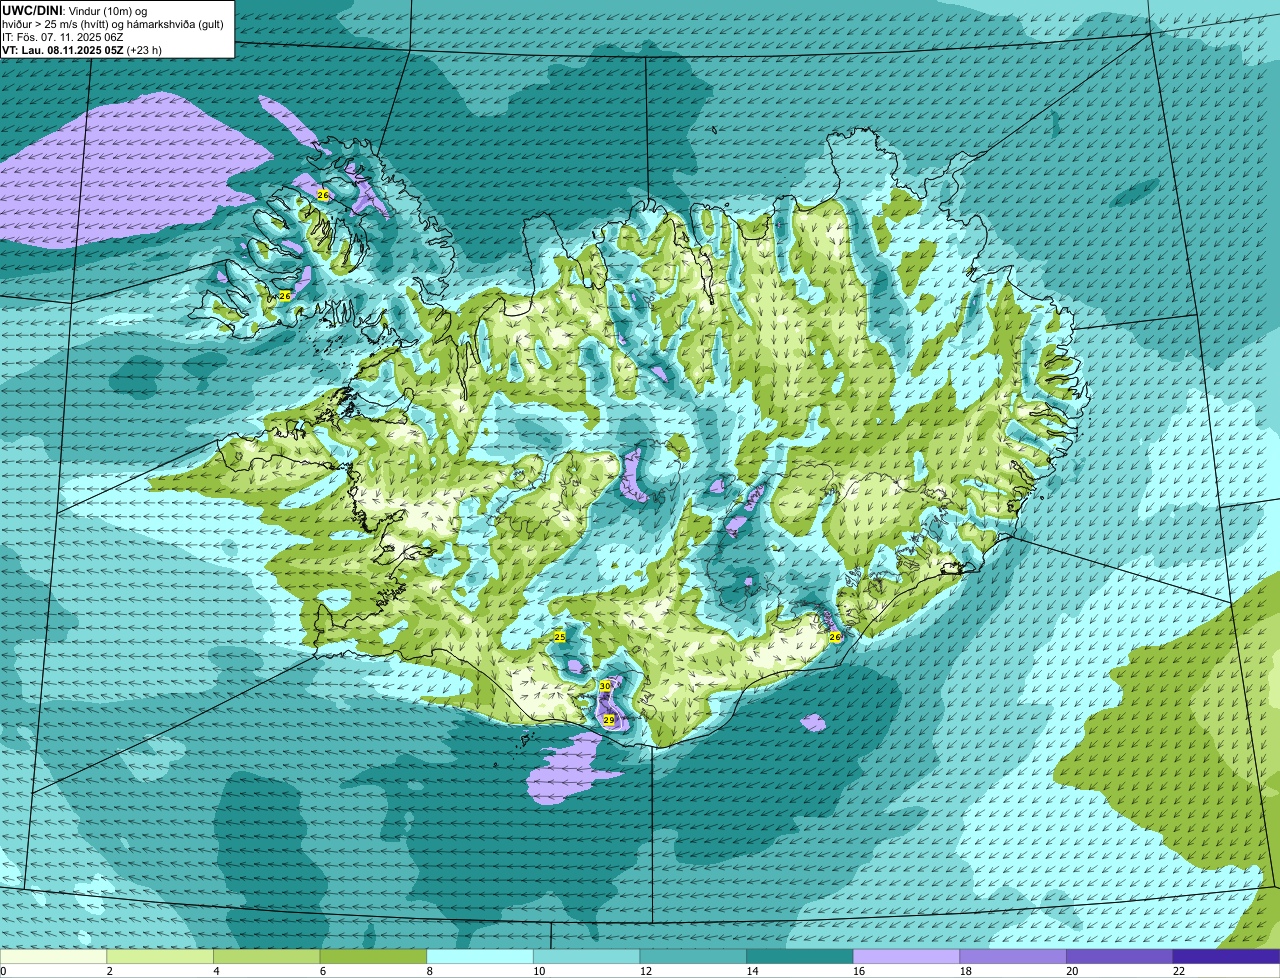Select the 8–10 m/s pale cyan legend swatch
Image resolution: width=1280 pixels, height=978 pixels.
480,956
